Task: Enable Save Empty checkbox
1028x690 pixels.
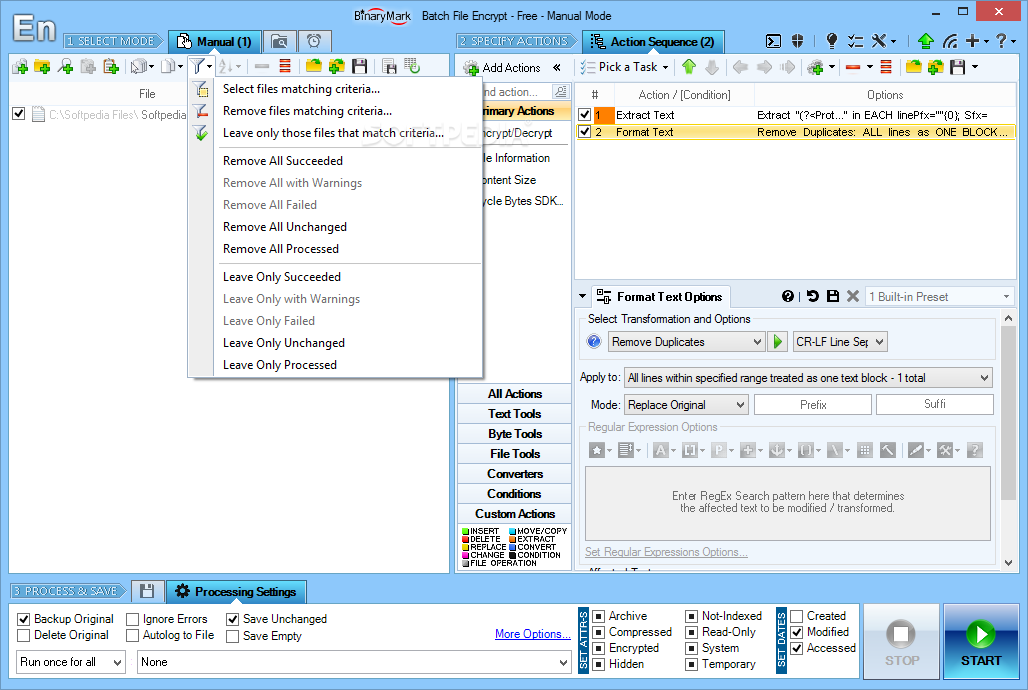Action: pyautogui.click(x=233, y=636)
